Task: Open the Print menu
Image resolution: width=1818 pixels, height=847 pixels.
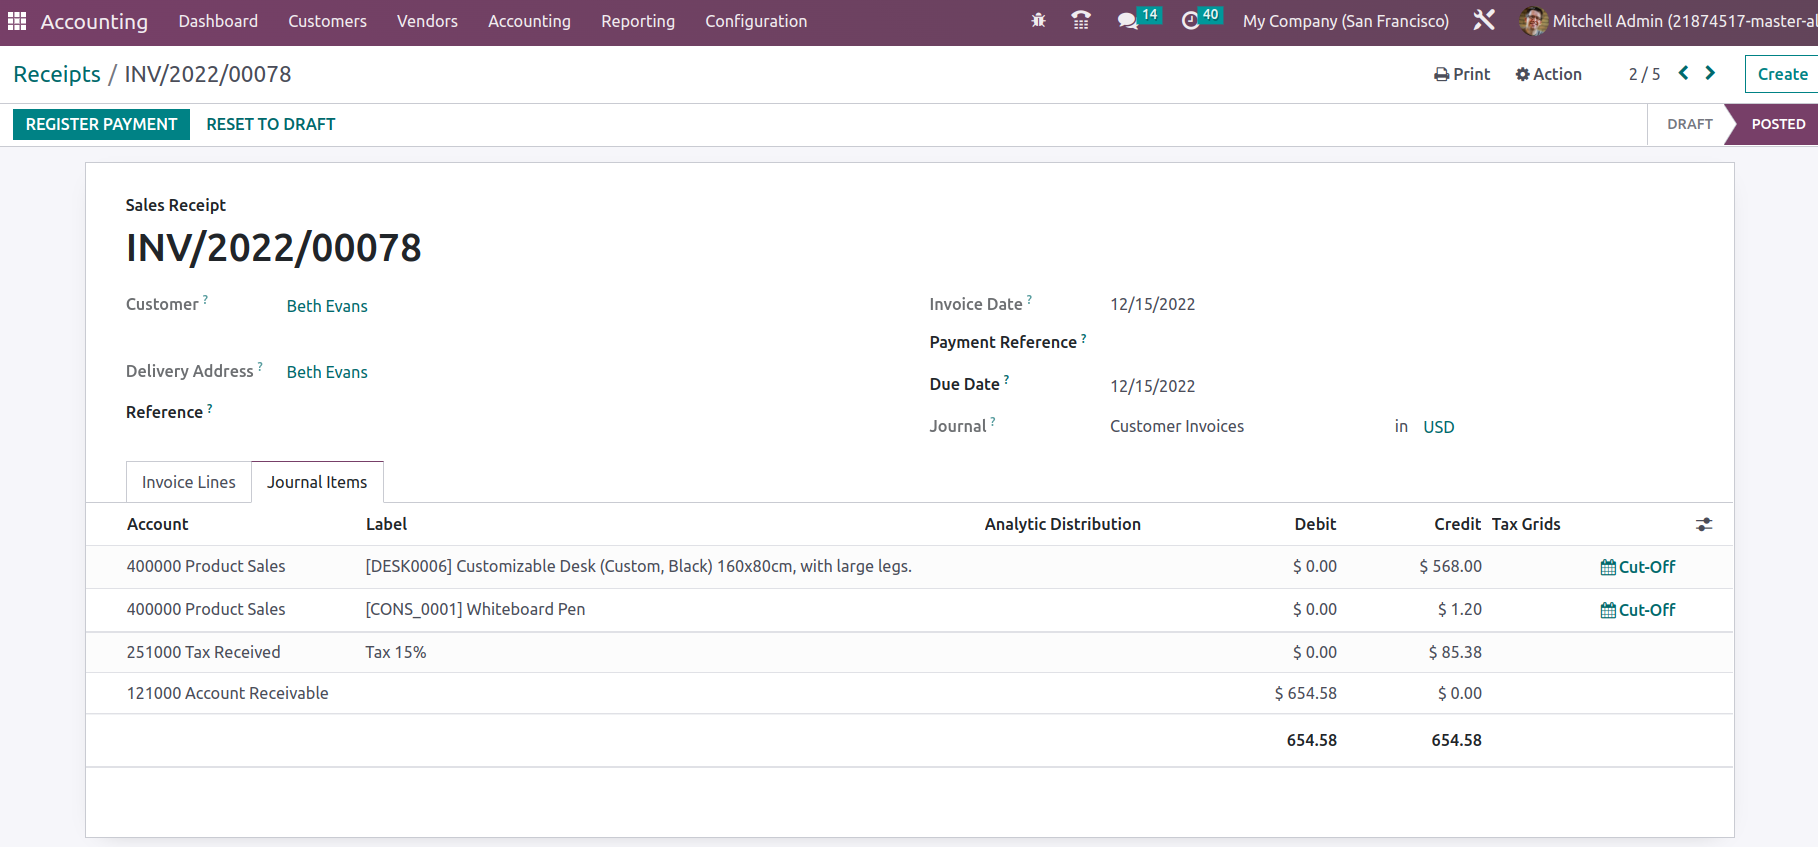Action: [1462, 74]
